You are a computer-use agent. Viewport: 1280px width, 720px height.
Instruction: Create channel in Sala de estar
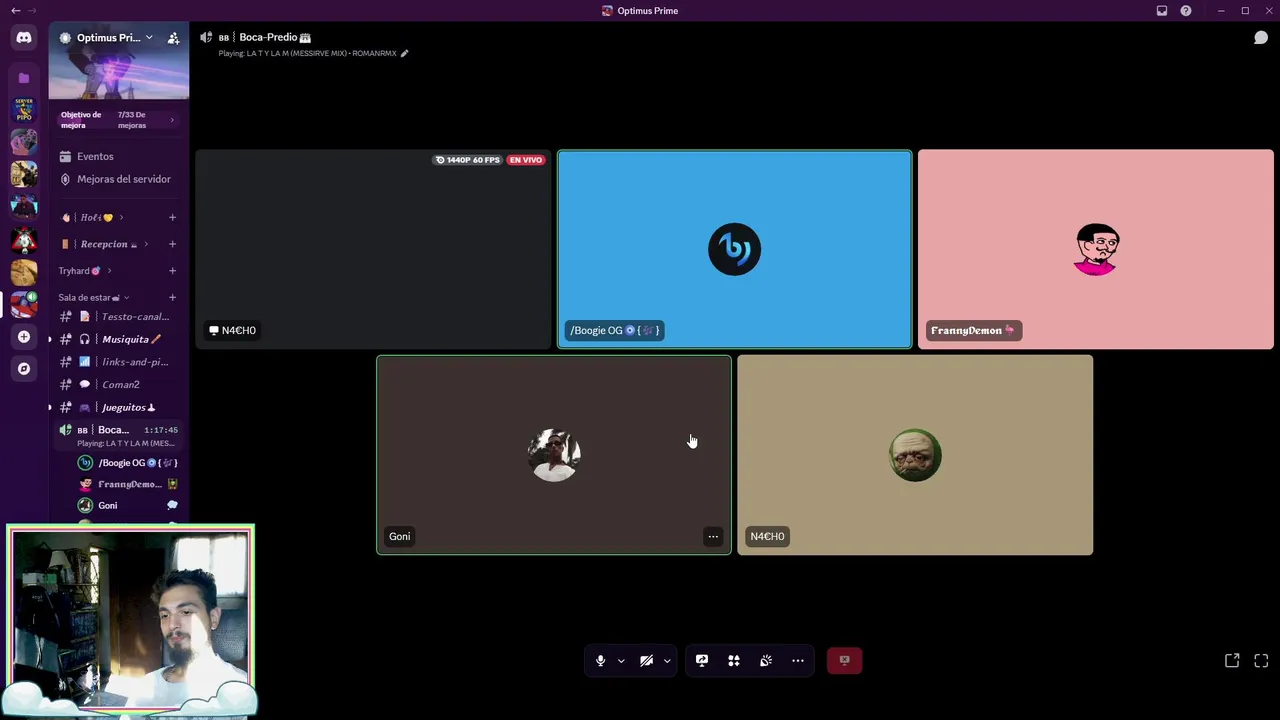click(x=172, y=297)
